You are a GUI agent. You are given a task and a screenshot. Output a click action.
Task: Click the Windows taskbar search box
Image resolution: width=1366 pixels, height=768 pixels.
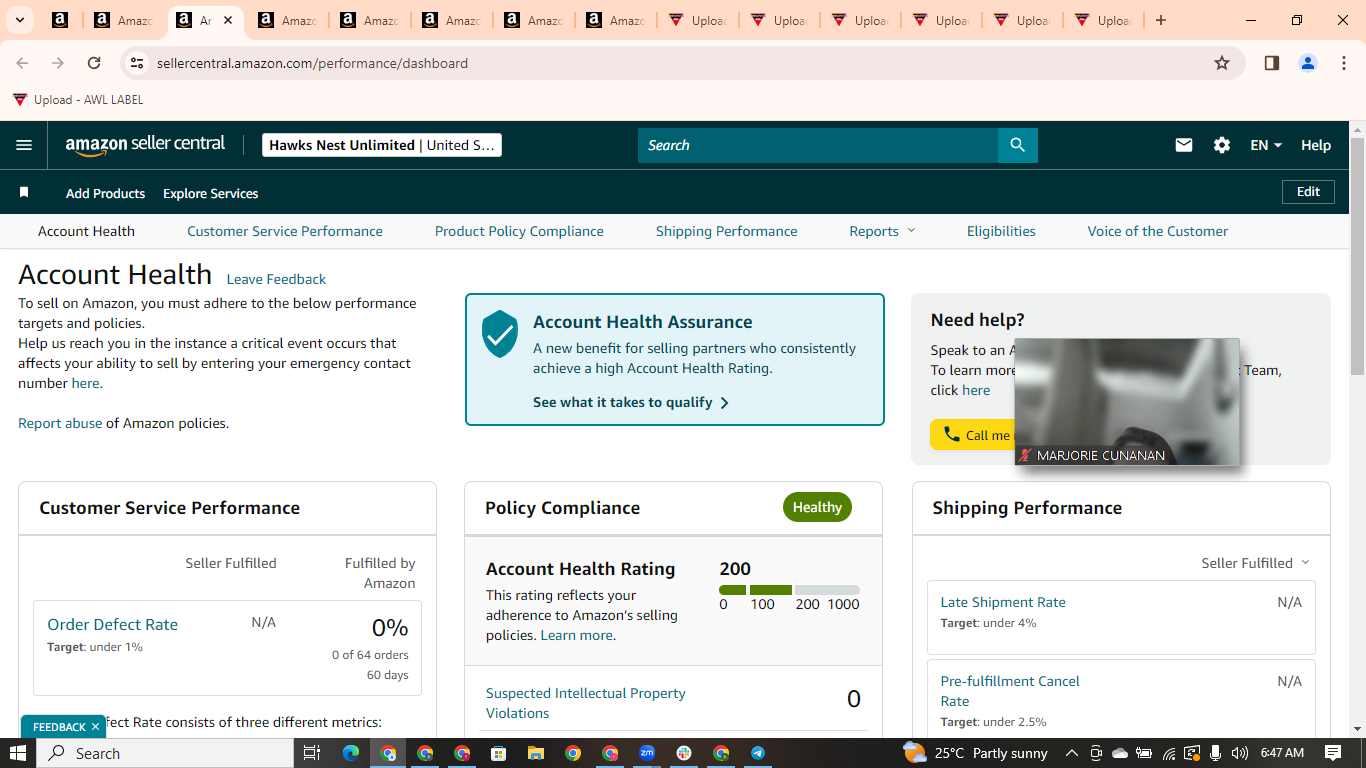click(x=165, y=753)
